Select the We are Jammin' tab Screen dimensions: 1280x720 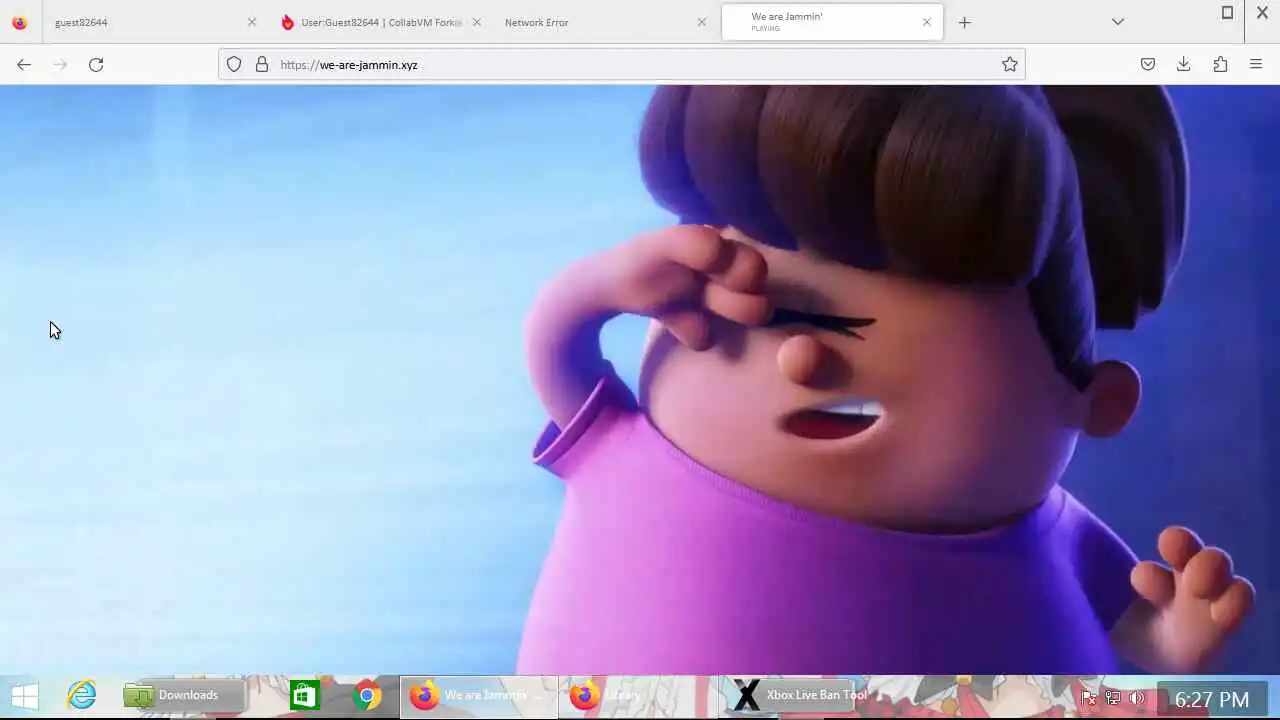(832, 22)
